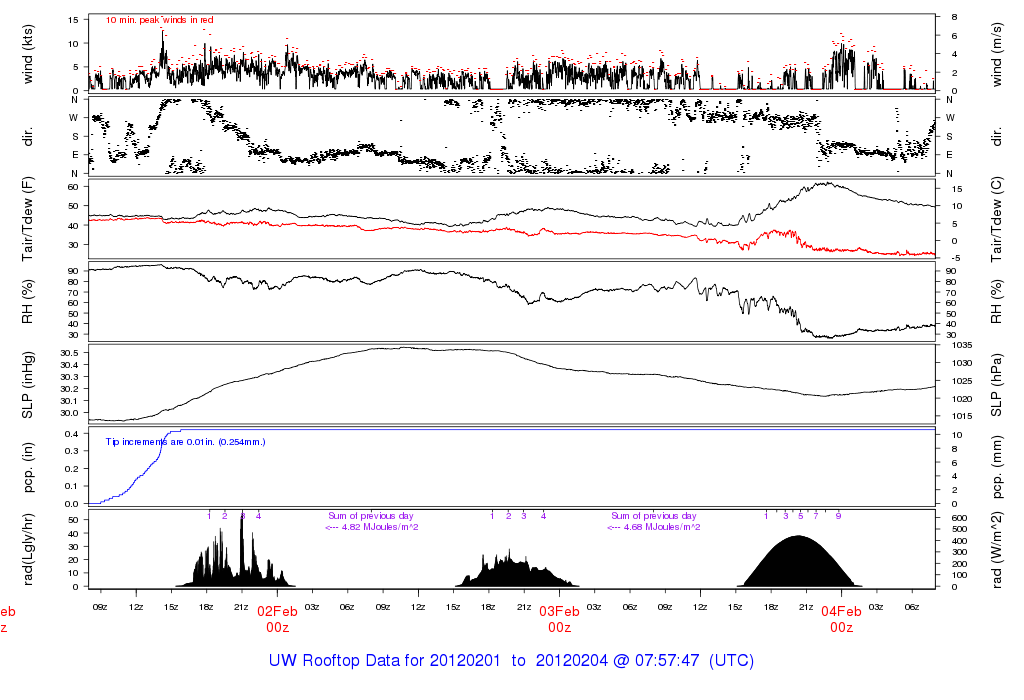Click the 'rad(Lgly/hr)' axis label
This screenshot has width=1024, height=700.
pos(27,549)
